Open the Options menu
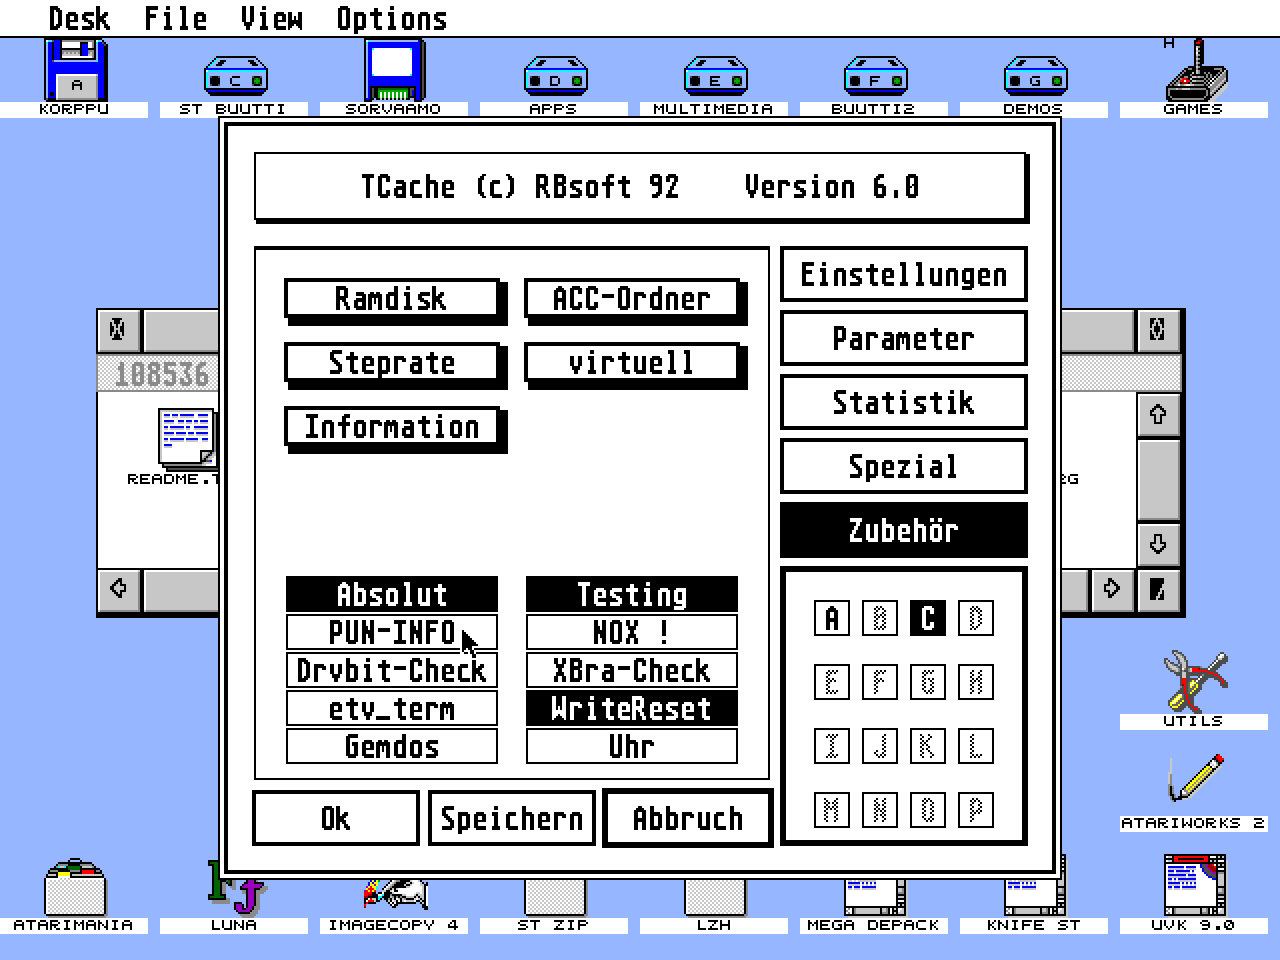The image size is (1280, 960). 390,17
